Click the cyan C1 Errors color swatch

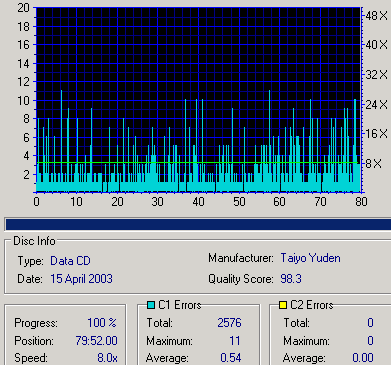click(151, 305)
